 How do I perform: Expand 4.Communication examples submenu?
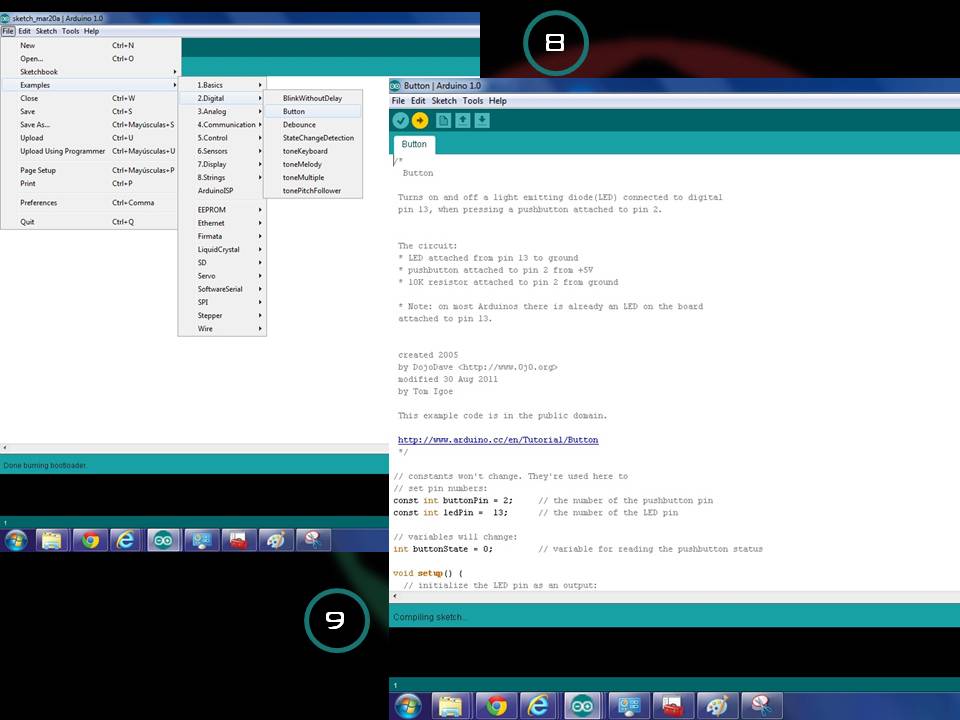[x=222, y=124]
